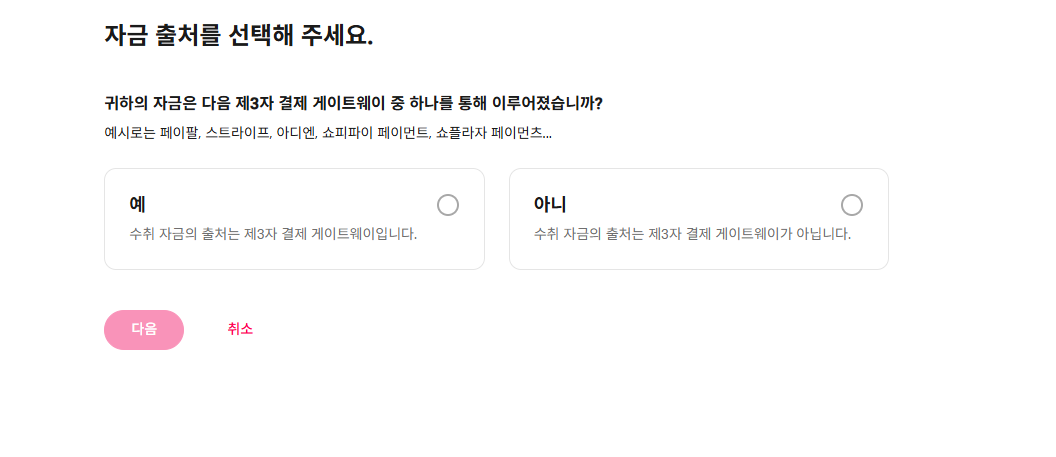Screen dimensions: 1056x457
Task: Click the word "아디엔" in the examples
Action: click(295, 132)
